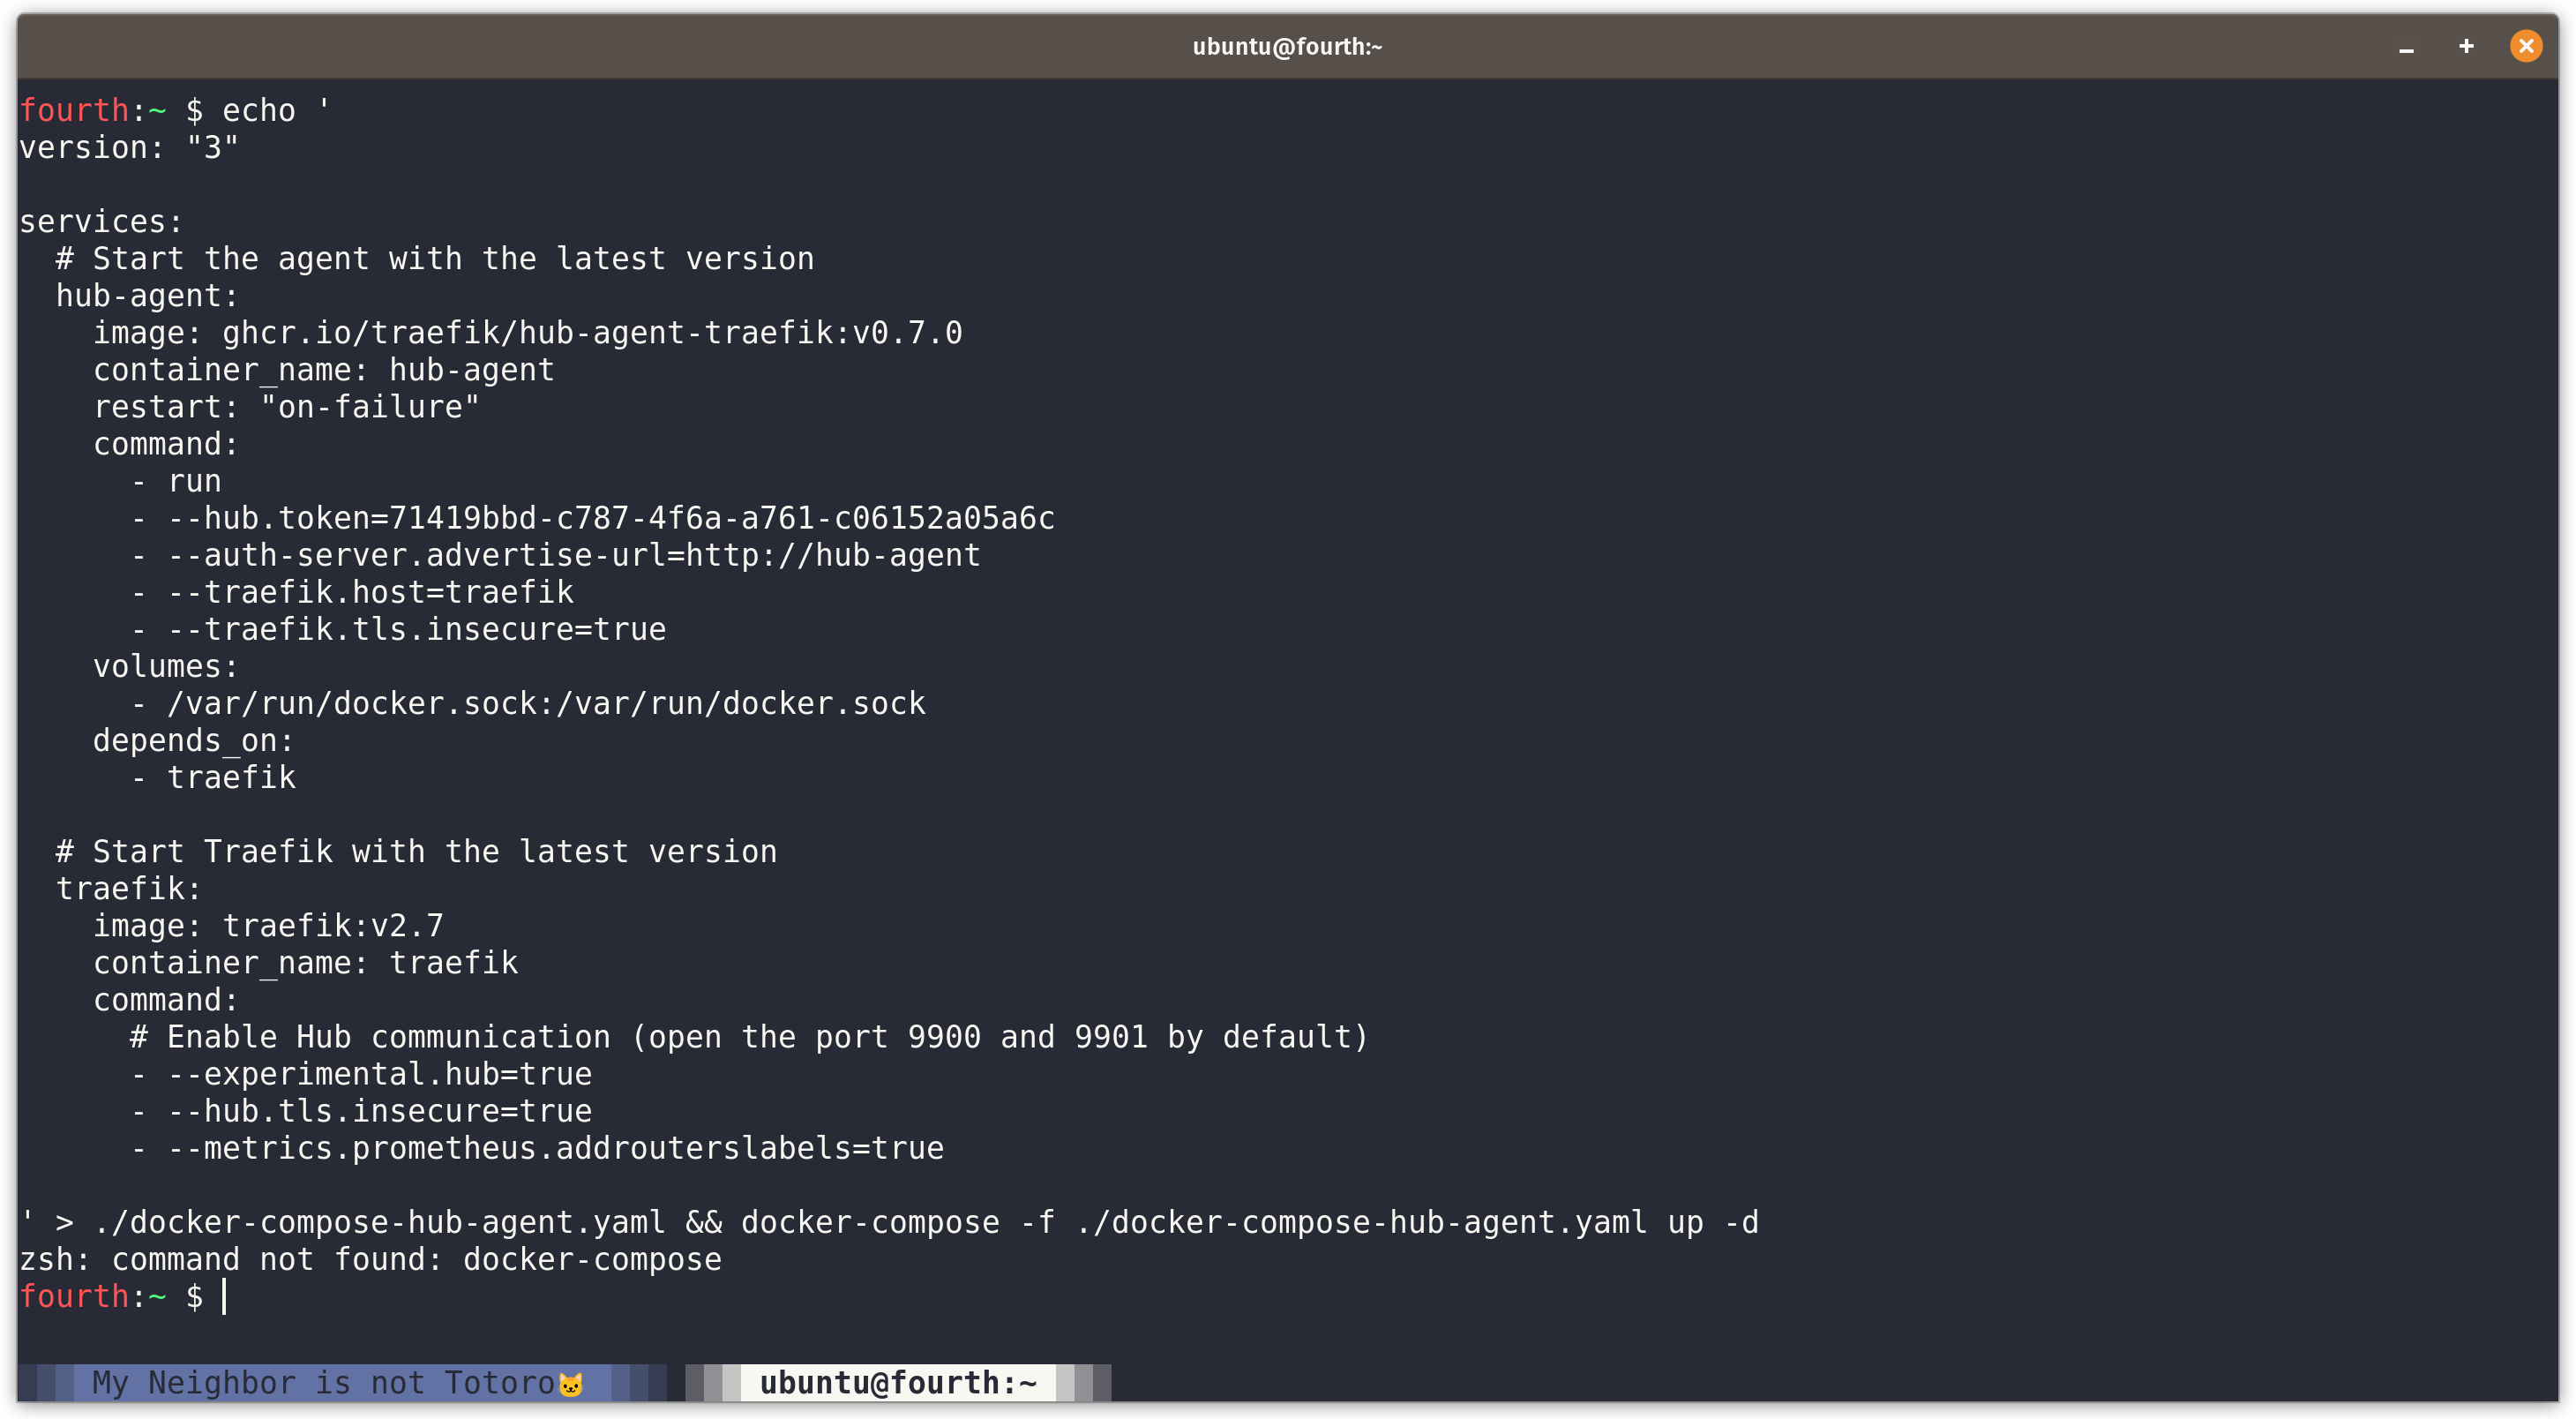The height and width of the screenshot is (1419, 2576).
Task: Click the /var/run/docker.sock volume path
Action: pyautogui.click(x=546, y=703)
